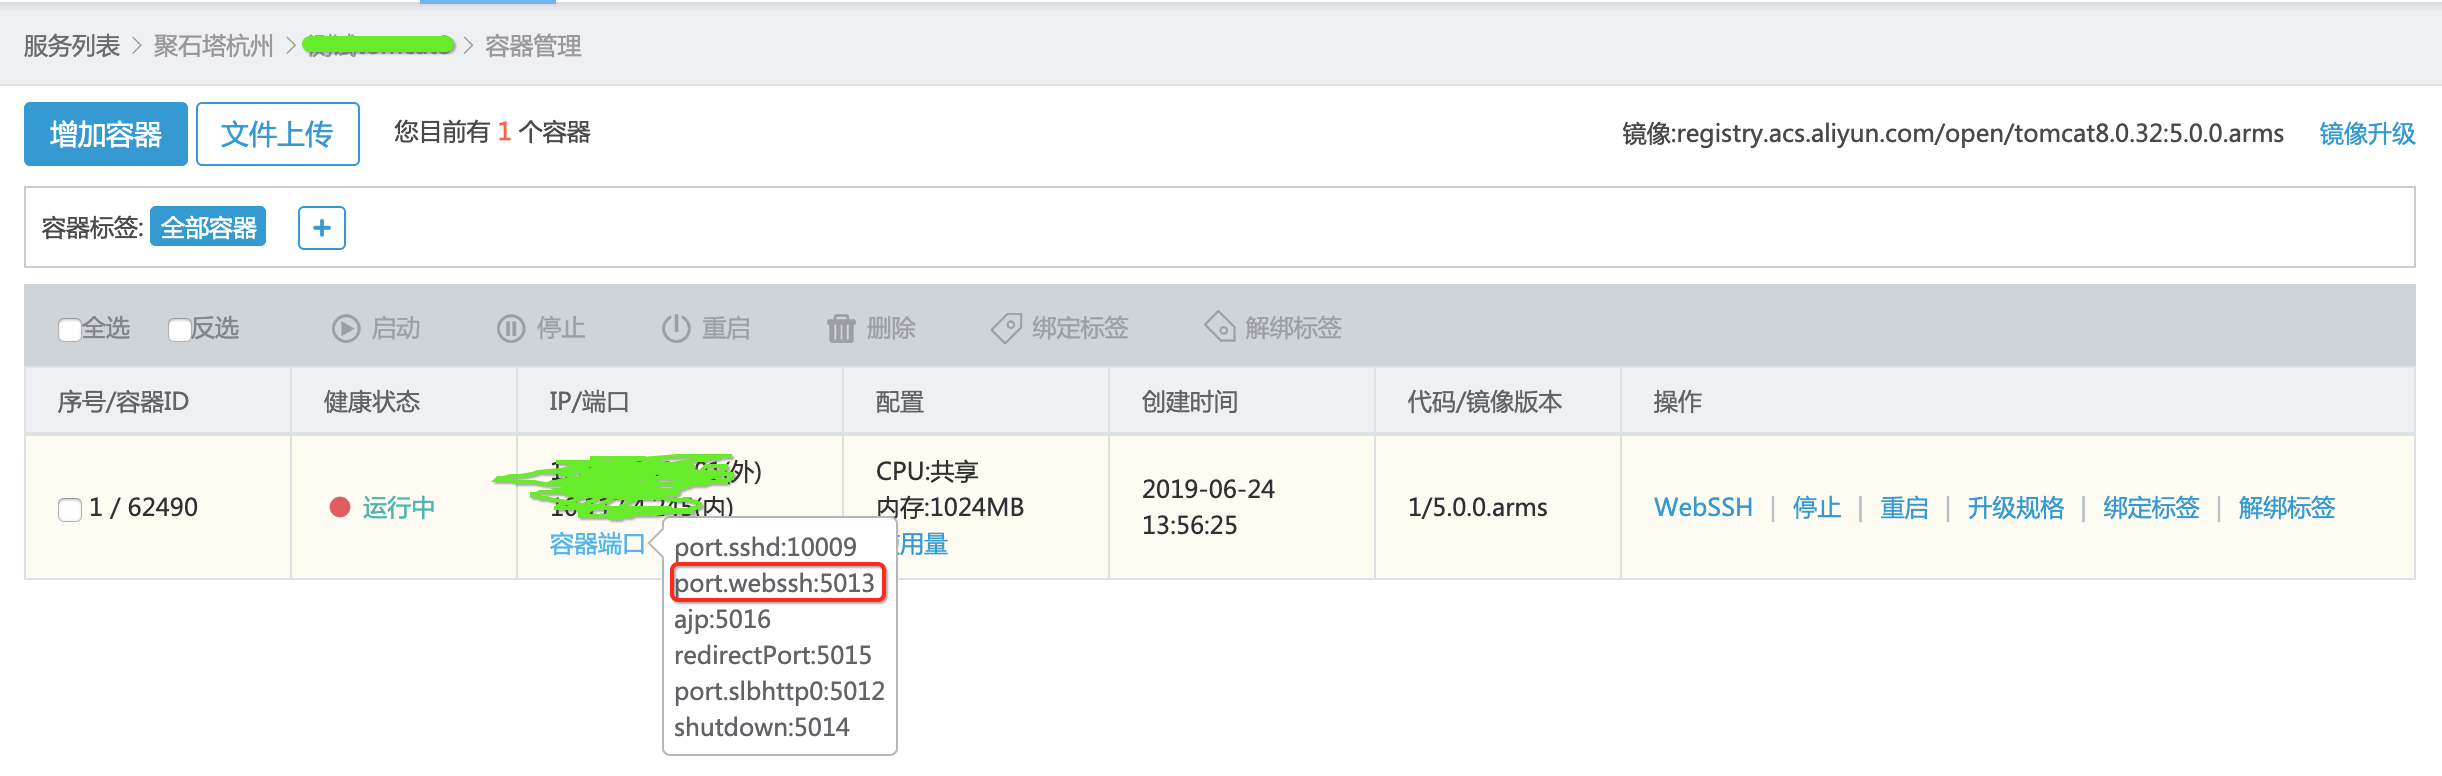Click the 增加容器 button

[x=106, y=134]
